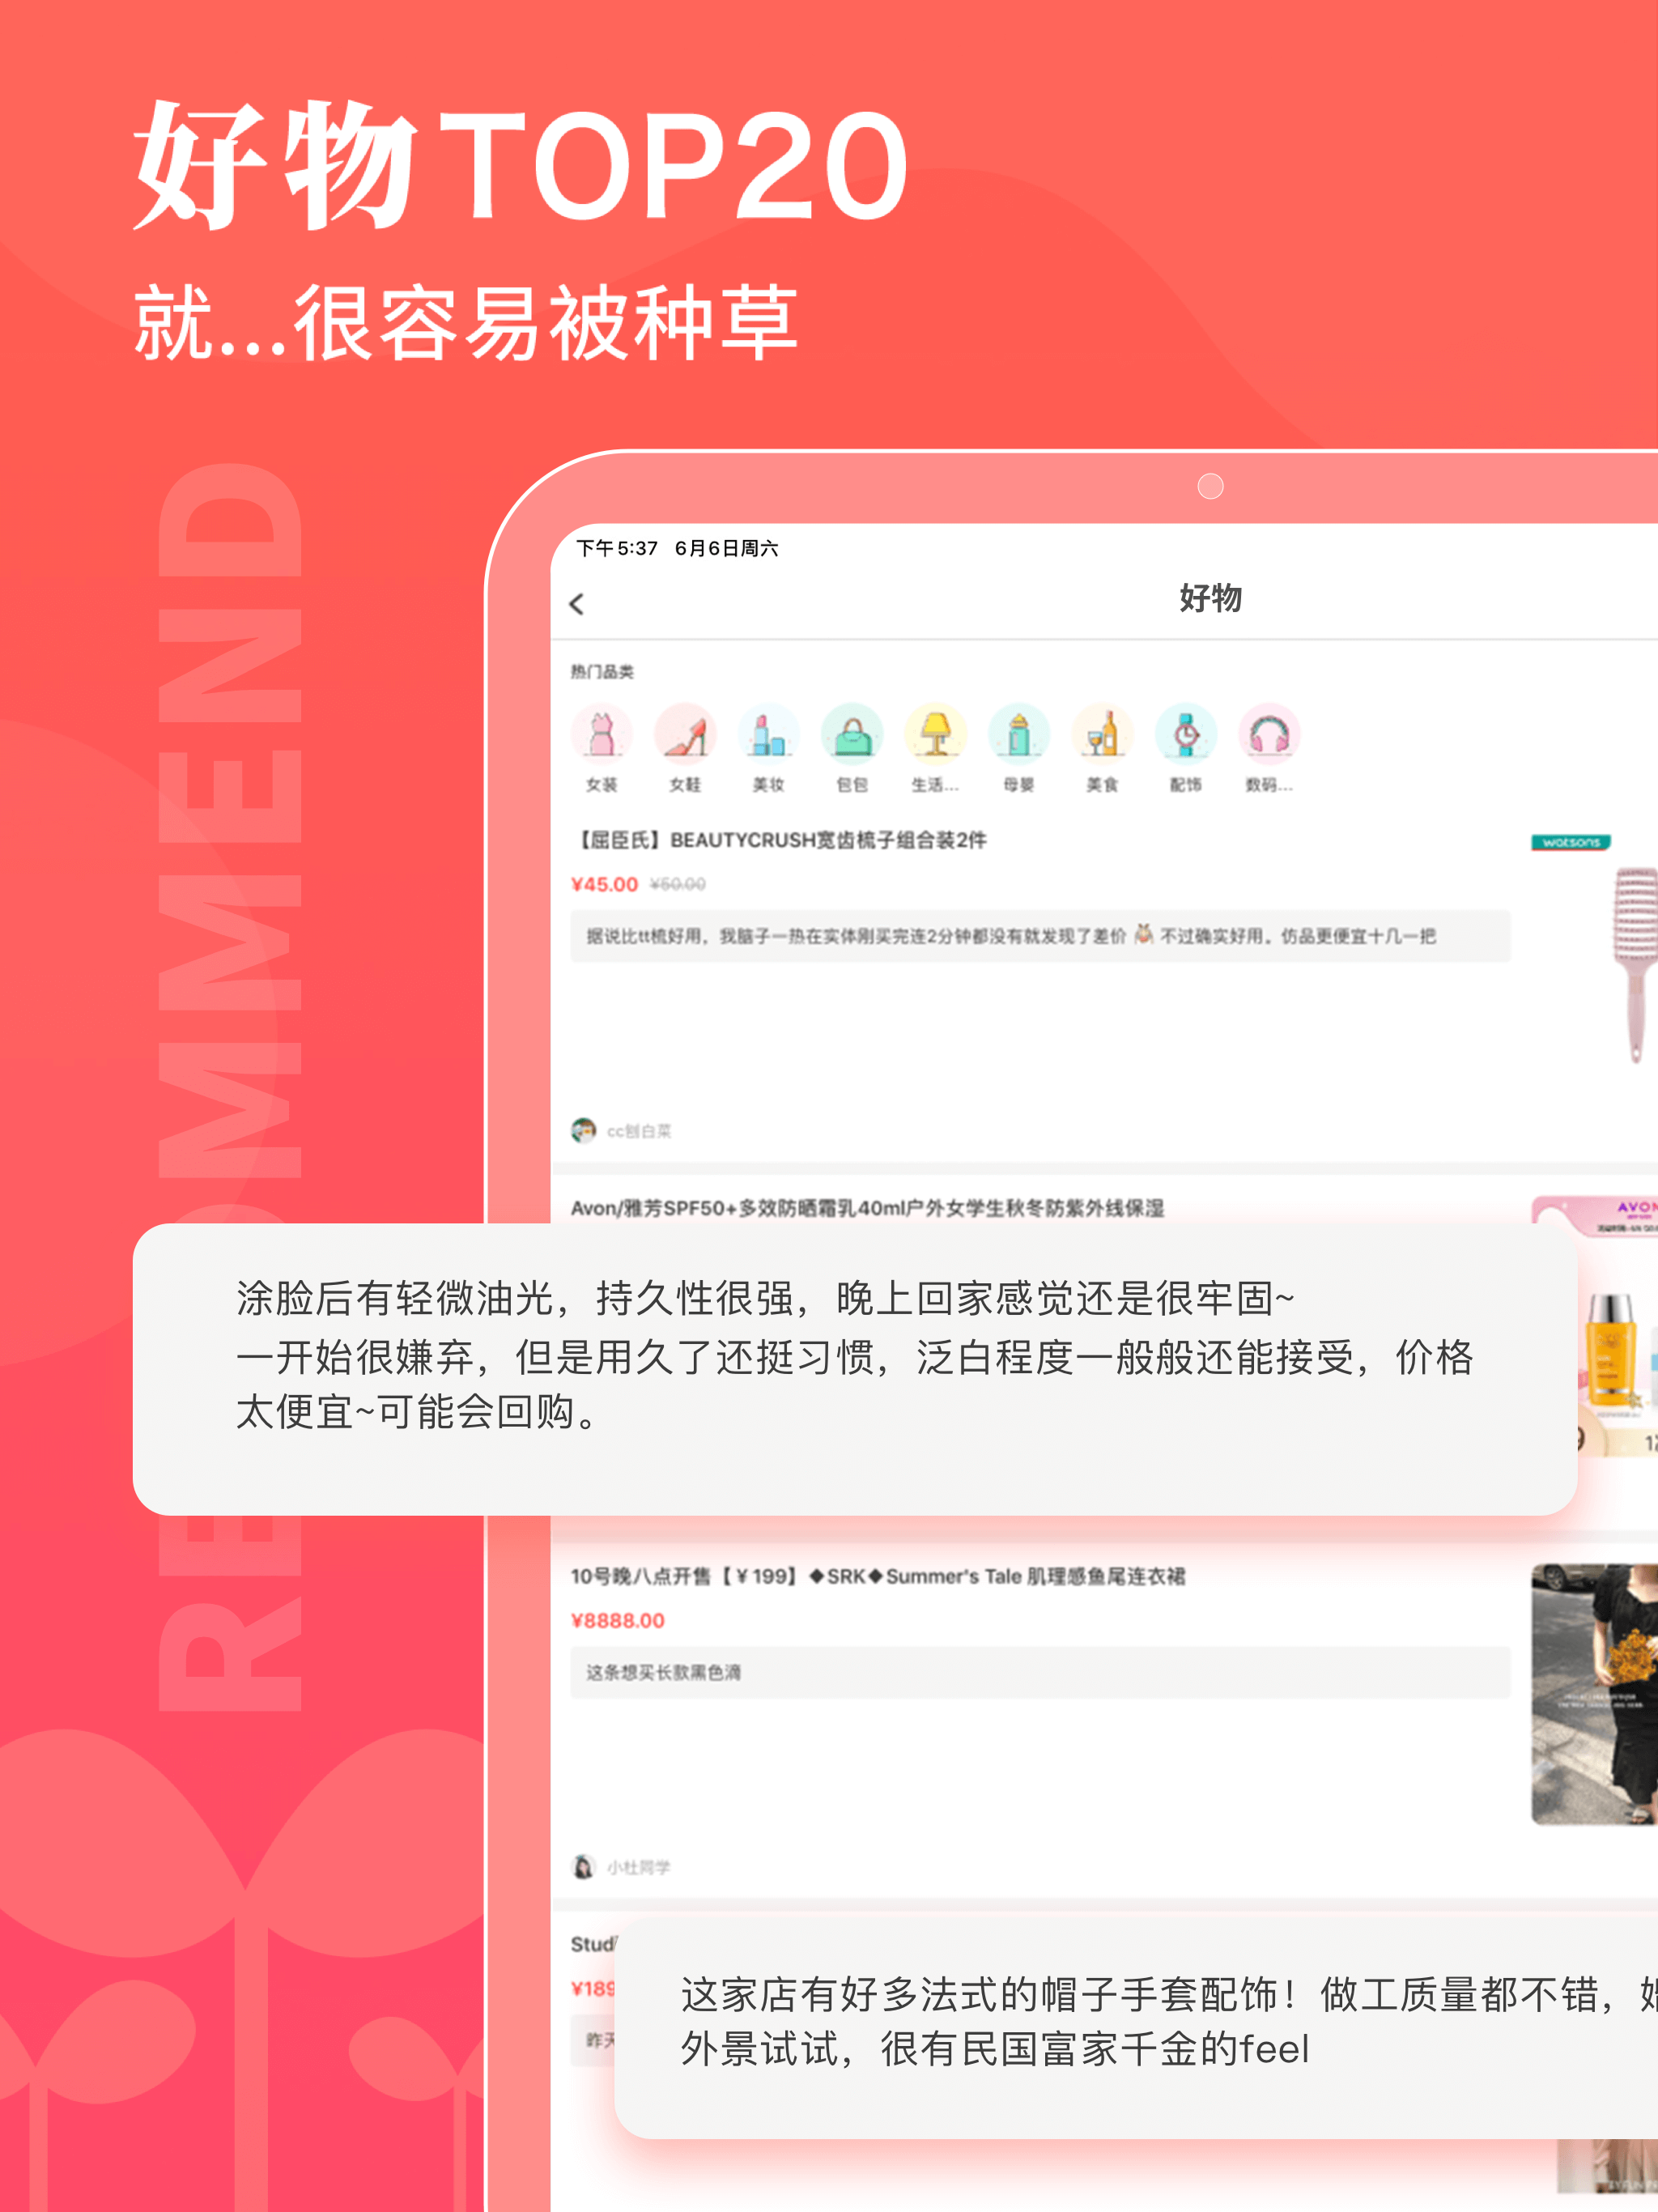Tap the 这家店有好多法式的帽子 review bubble

1136,2028
